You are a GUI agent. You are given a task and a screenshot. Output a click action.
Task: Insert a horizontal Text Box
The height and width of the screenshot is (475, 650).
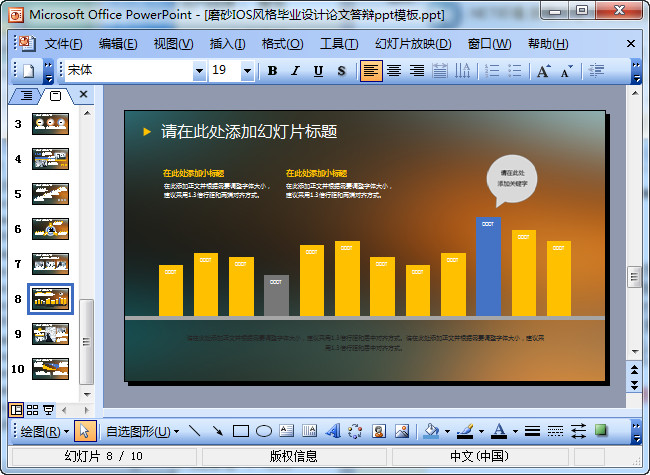pyautogui.click(x=286, y=431)
